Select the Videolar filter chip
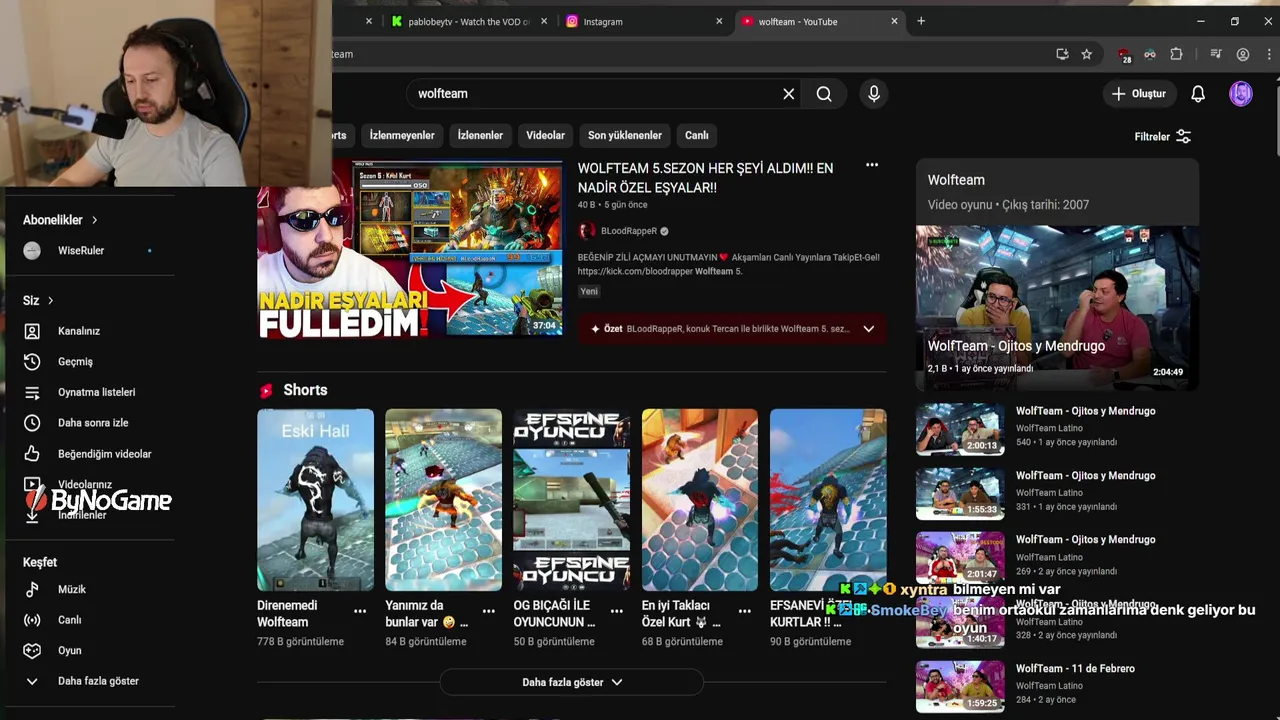This screenshot has width=1280, height=720. tap(545, 135)
